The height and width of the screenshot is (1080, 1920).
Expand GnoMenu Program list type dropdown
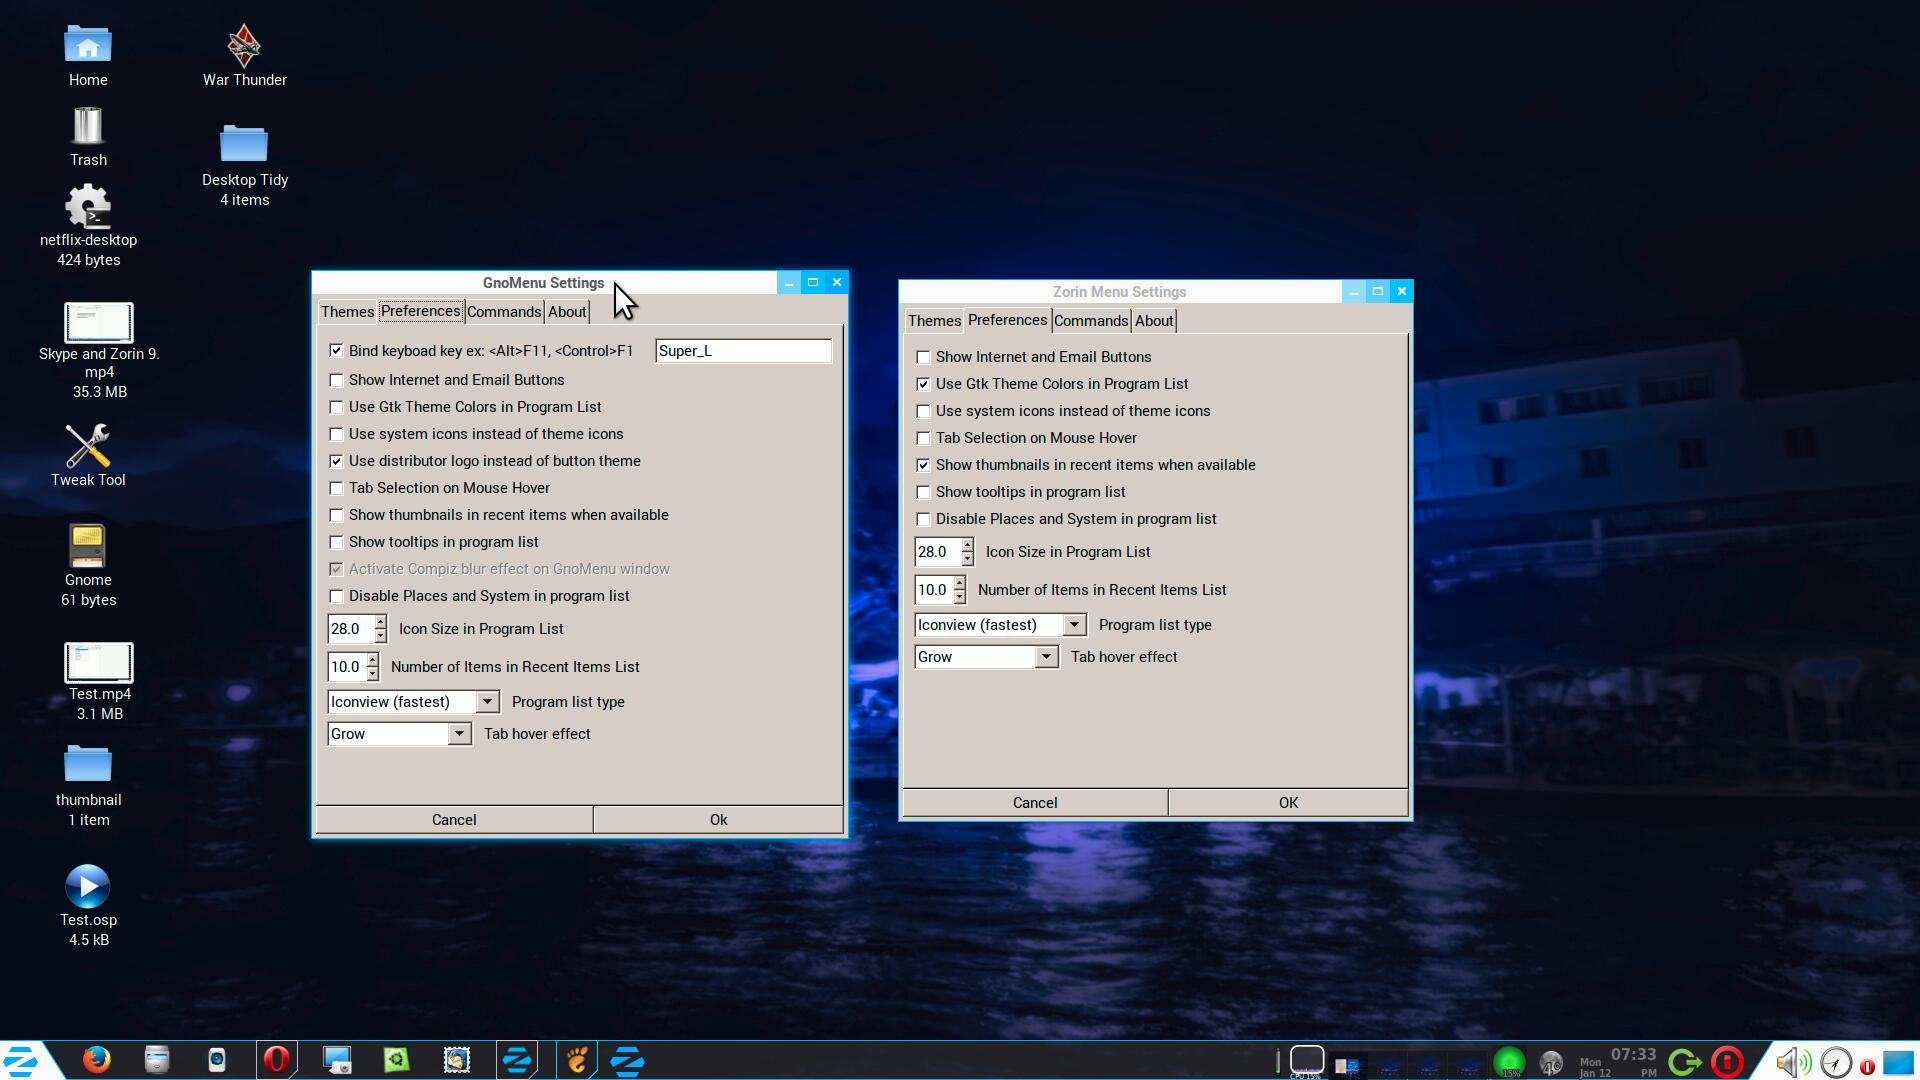coord(487,702)
